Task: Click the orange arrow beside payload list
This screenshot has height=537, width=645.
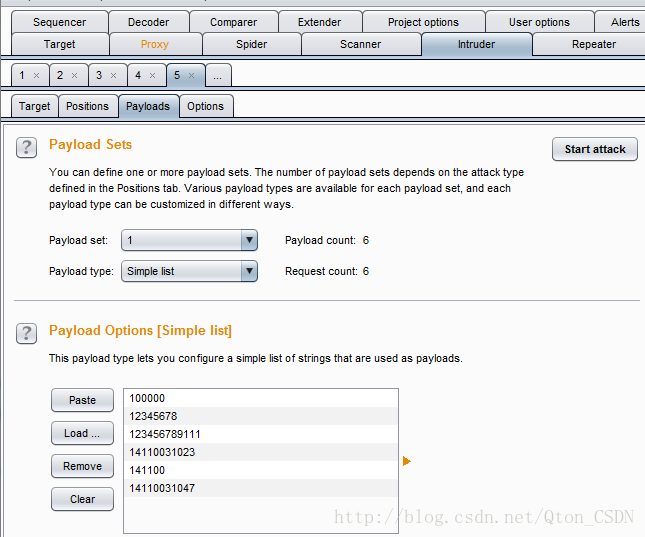Action: [407, 461]
